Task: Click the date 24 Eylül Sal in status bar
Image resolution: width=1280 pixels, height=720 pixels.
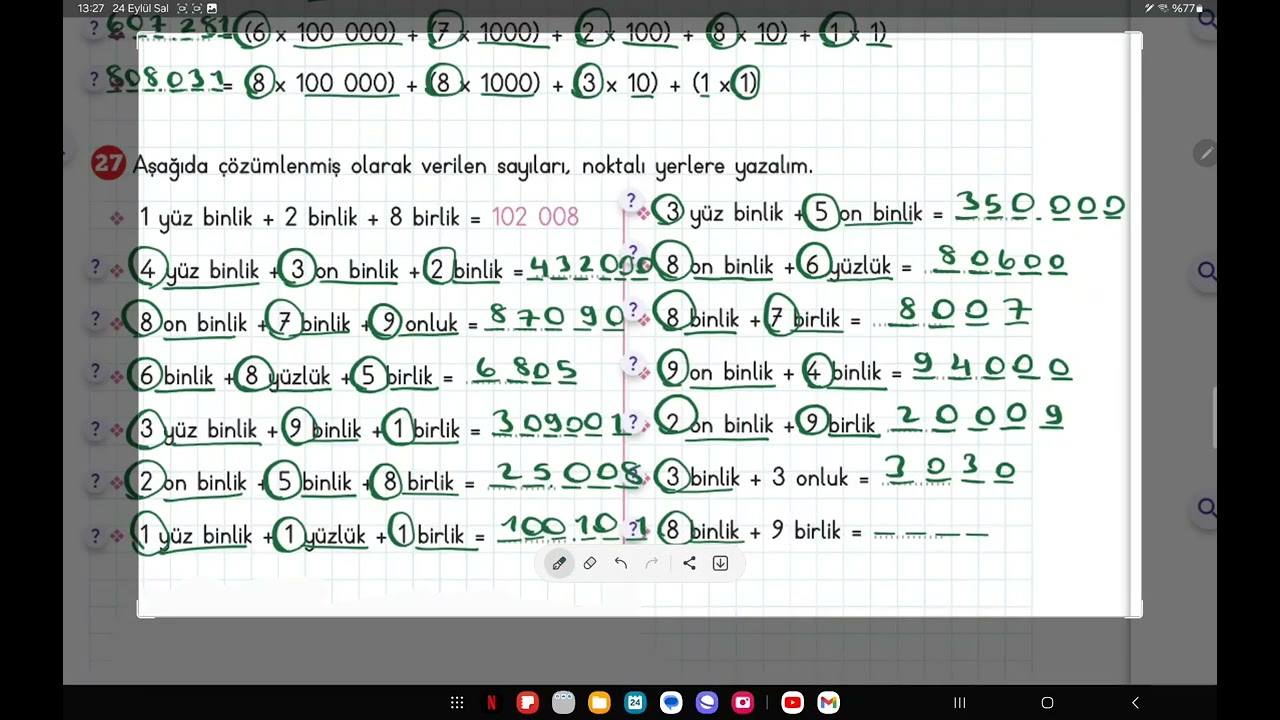Action: tap(141, 8)
